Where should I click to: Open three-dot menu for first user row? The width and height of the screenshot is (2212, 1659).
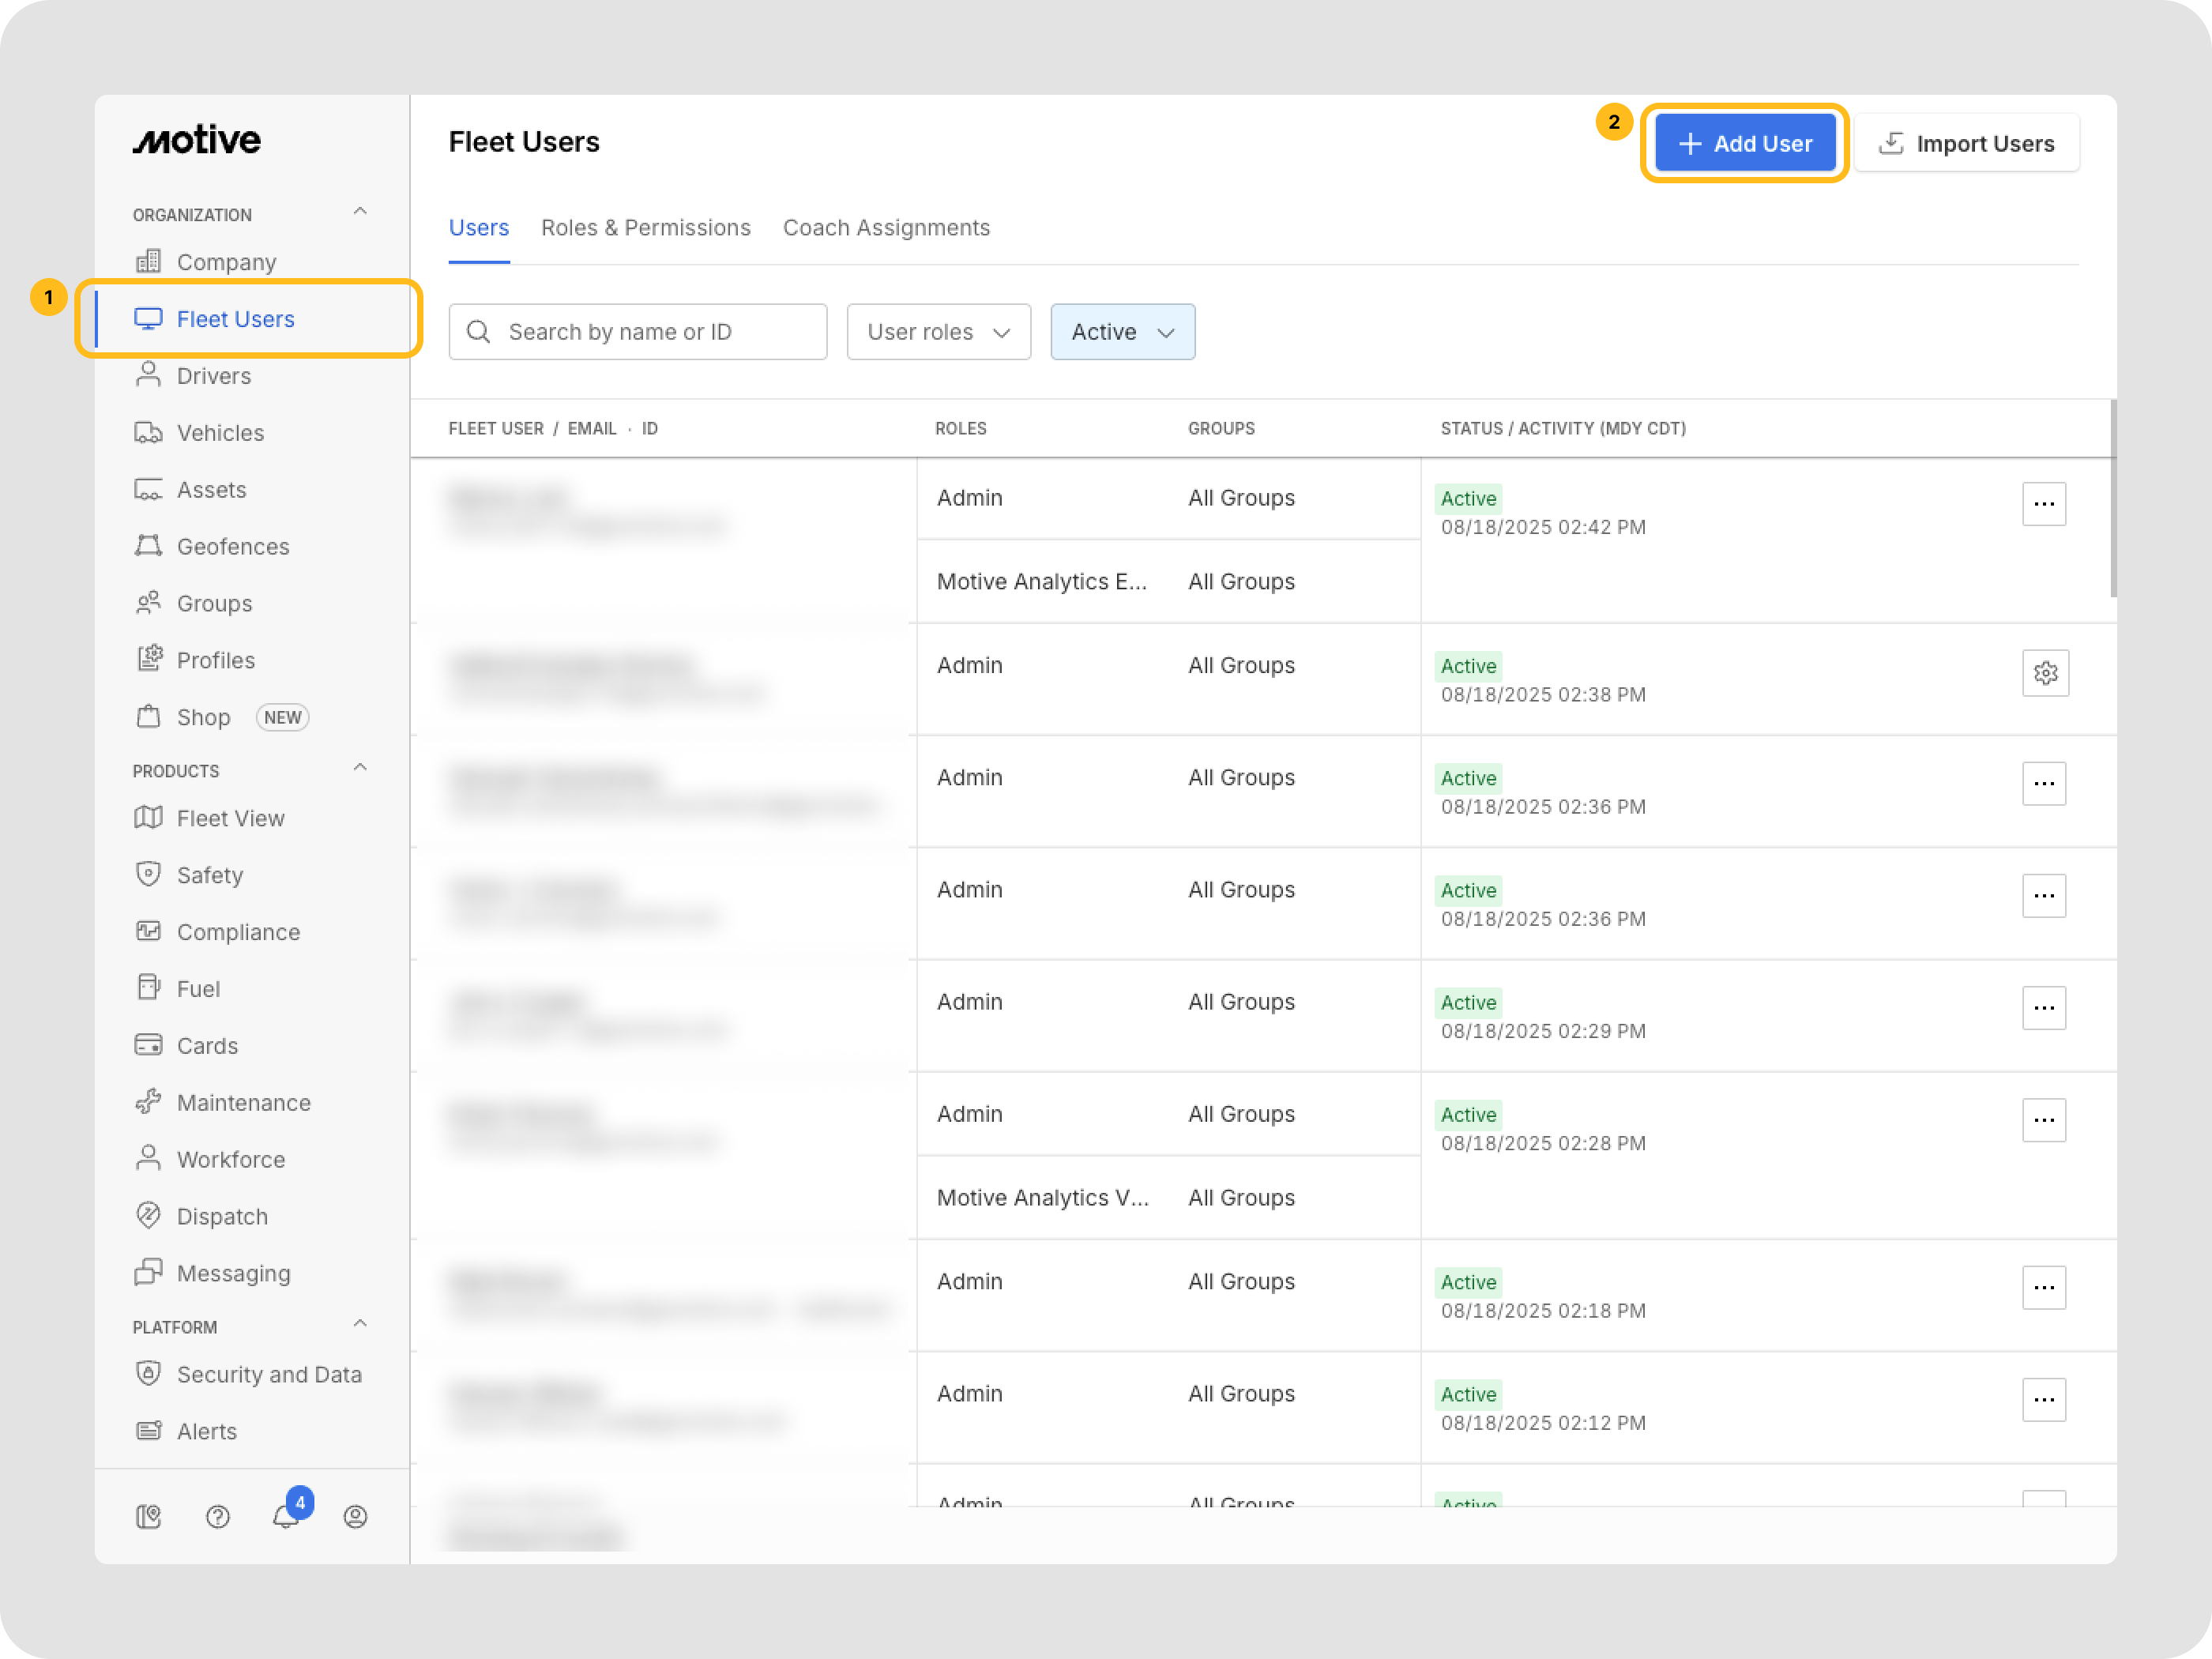[2043, 504]
